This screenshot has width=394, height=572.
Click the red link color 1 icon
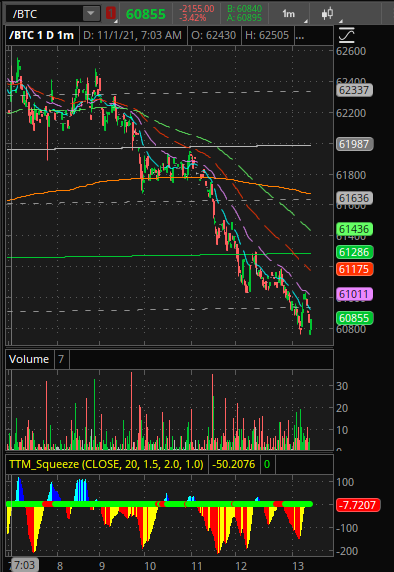tap(111, 14)
